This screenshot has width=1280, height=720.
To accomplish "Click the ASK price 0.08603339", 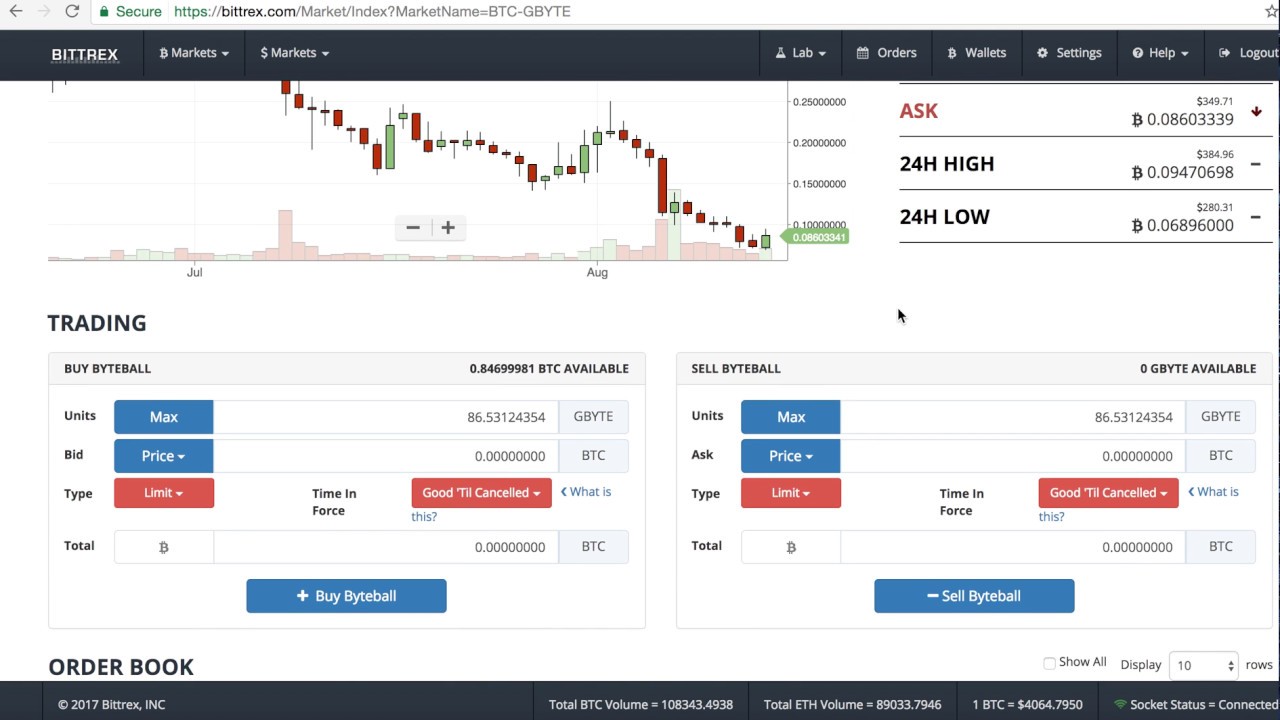I will click(1182, 119).
